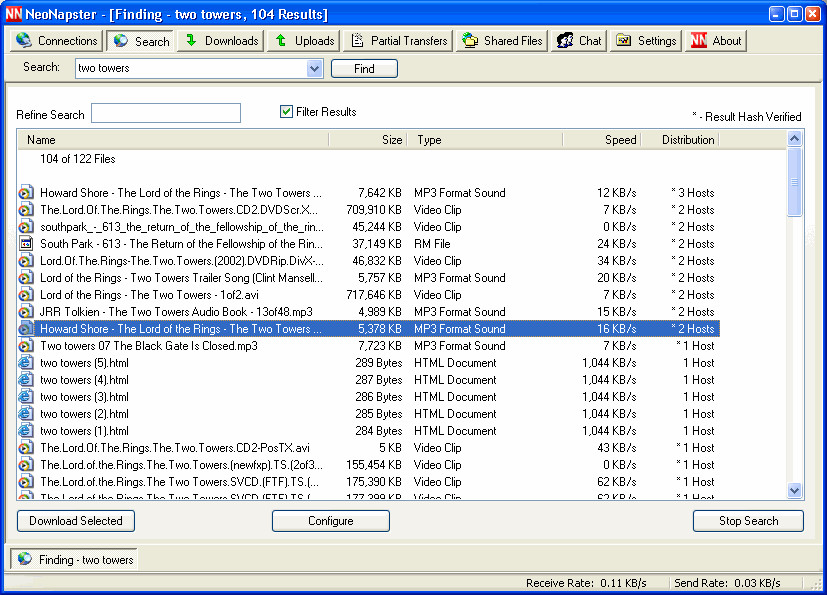827x595 pixels.
Task: Click the 3 Hosts distribution cell
Action: (693, 193)
